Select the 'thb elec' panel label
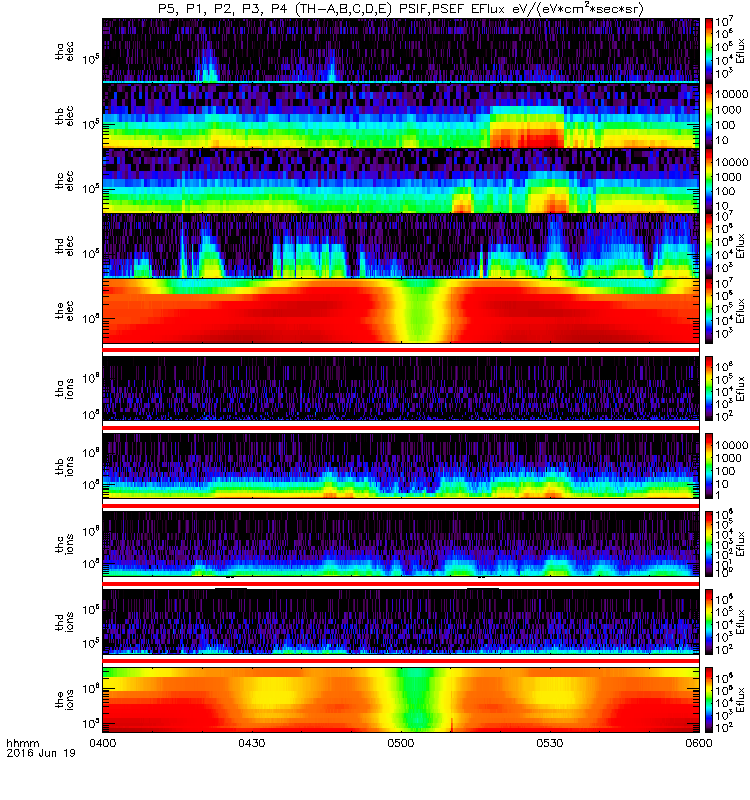 pos(64,116)
